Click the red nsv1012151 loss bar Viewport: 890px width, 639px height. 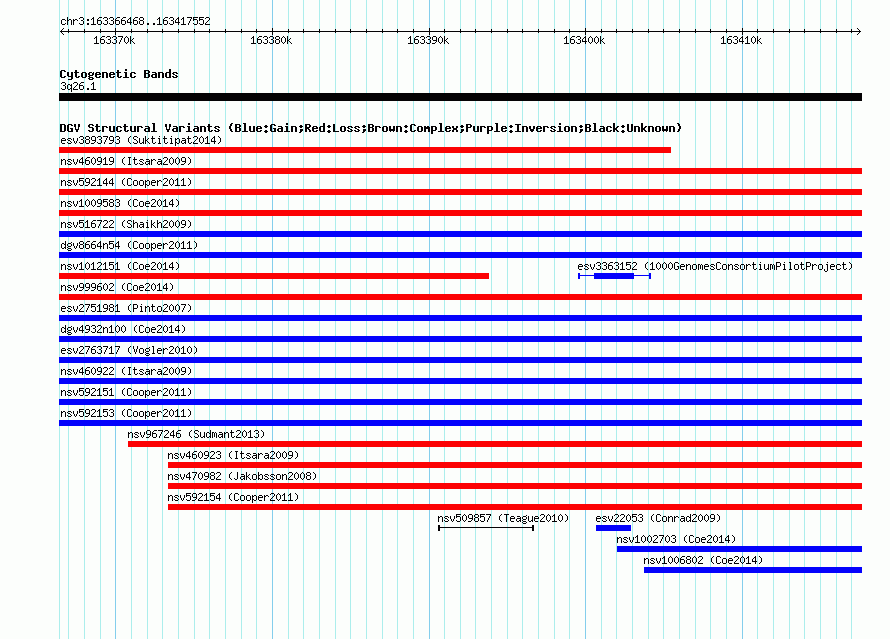click(274, 276)
